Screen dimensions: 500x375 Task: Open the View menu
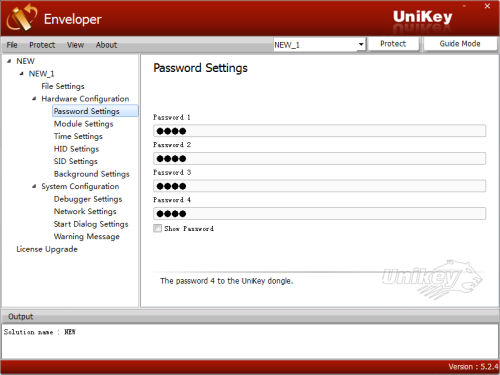point(75,45)
